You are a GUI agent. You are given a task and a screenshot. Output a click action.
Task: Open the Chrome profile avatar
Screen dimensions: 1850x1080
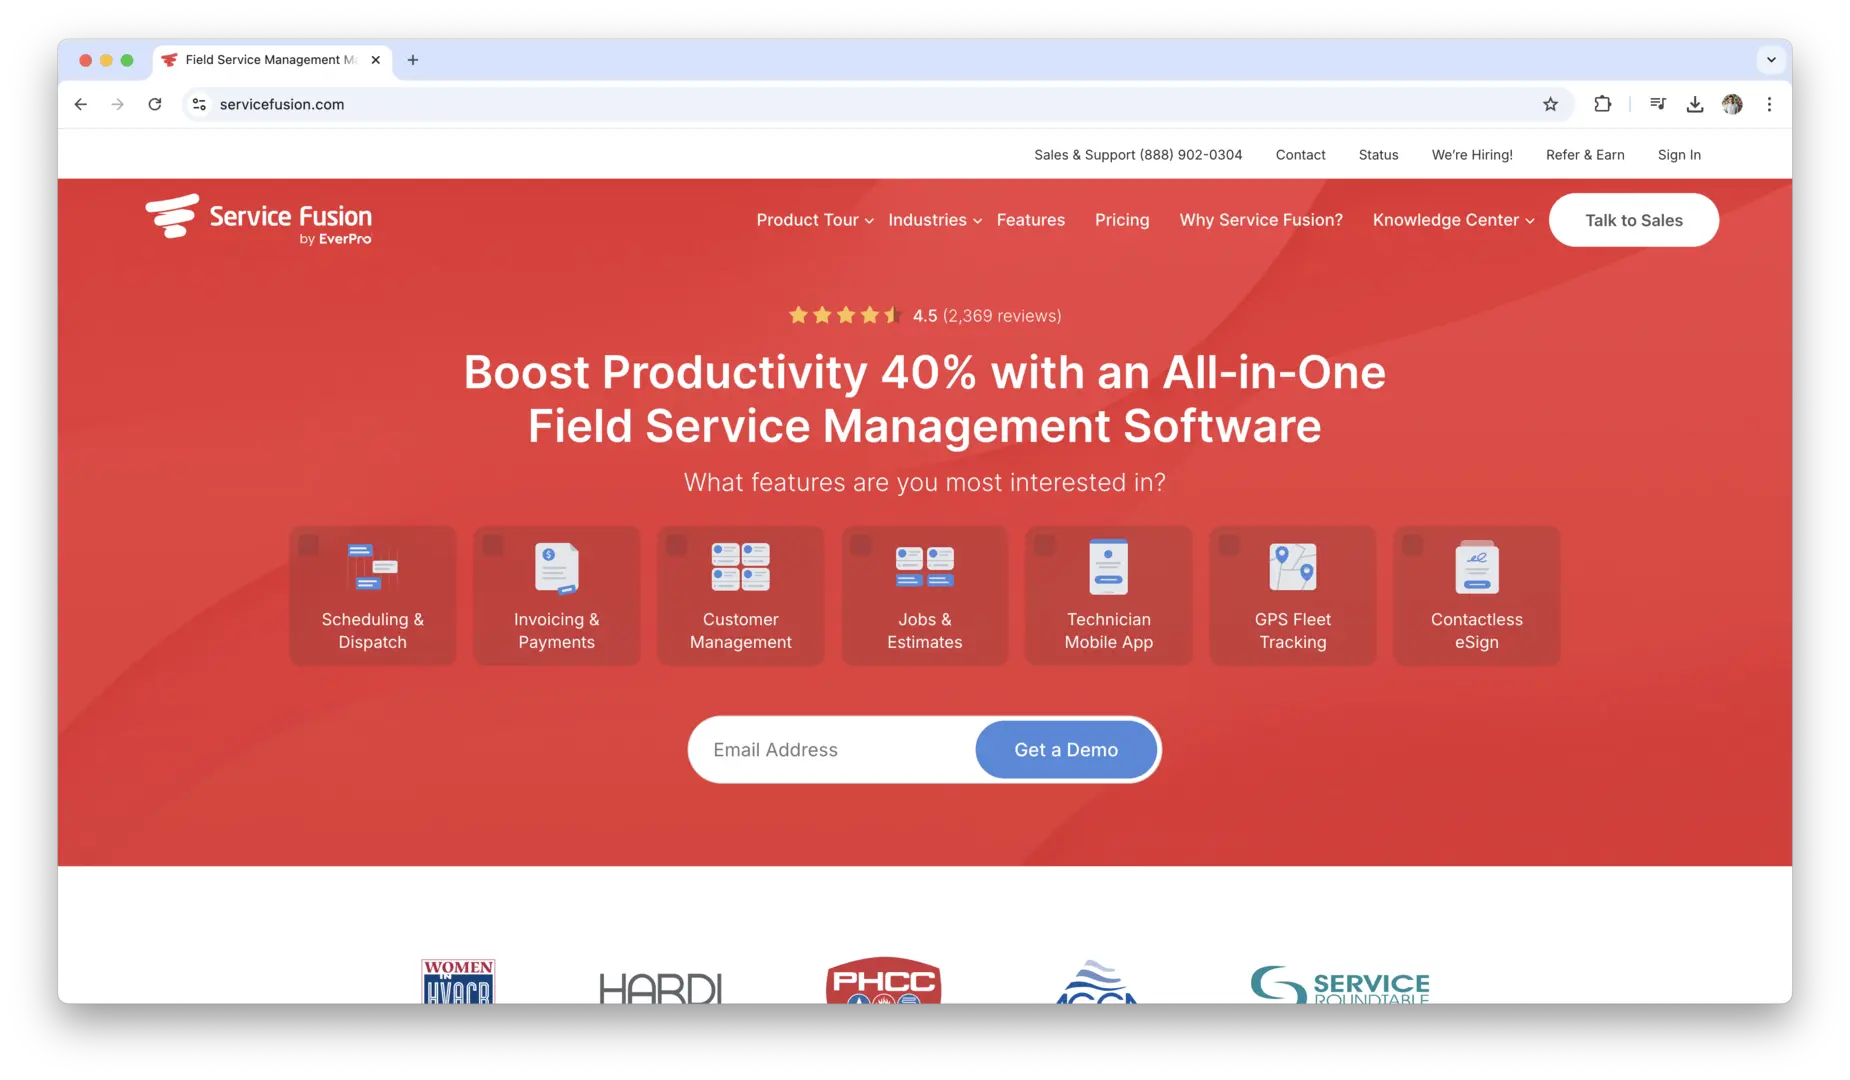point(1732,104)
